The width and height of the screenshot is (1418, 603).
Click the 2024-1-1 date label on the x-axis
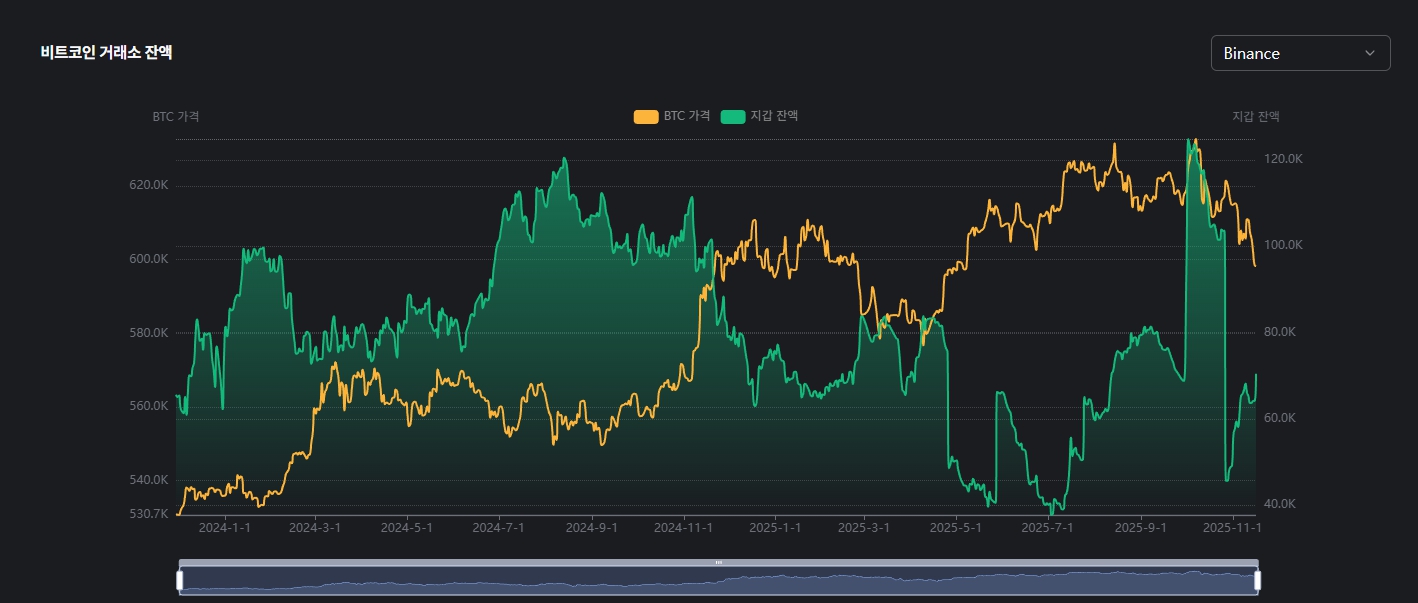tap(224, 527)
